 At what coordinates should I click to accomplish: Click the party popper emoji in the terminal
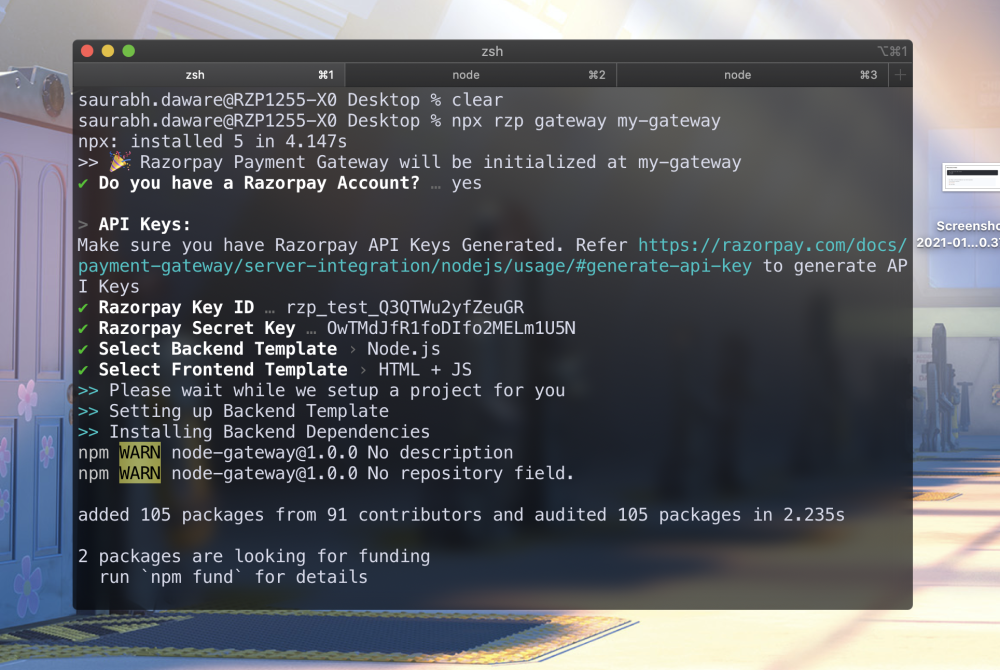(118, 162)
